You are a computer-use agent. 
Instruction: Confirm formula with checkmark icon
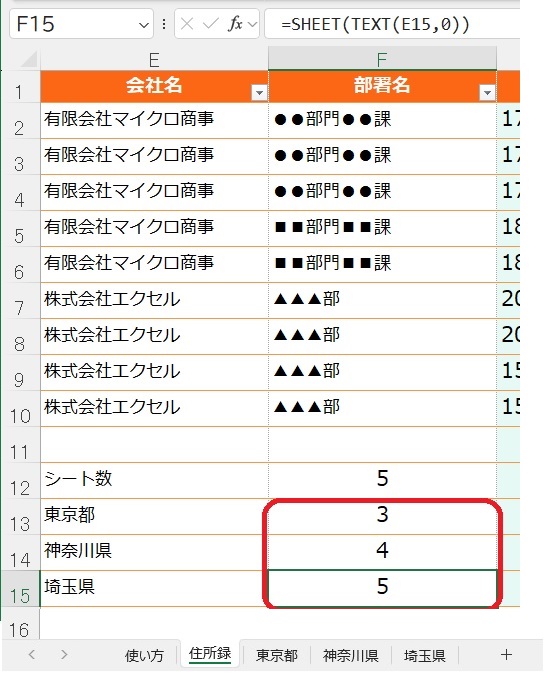coord(210,24)
